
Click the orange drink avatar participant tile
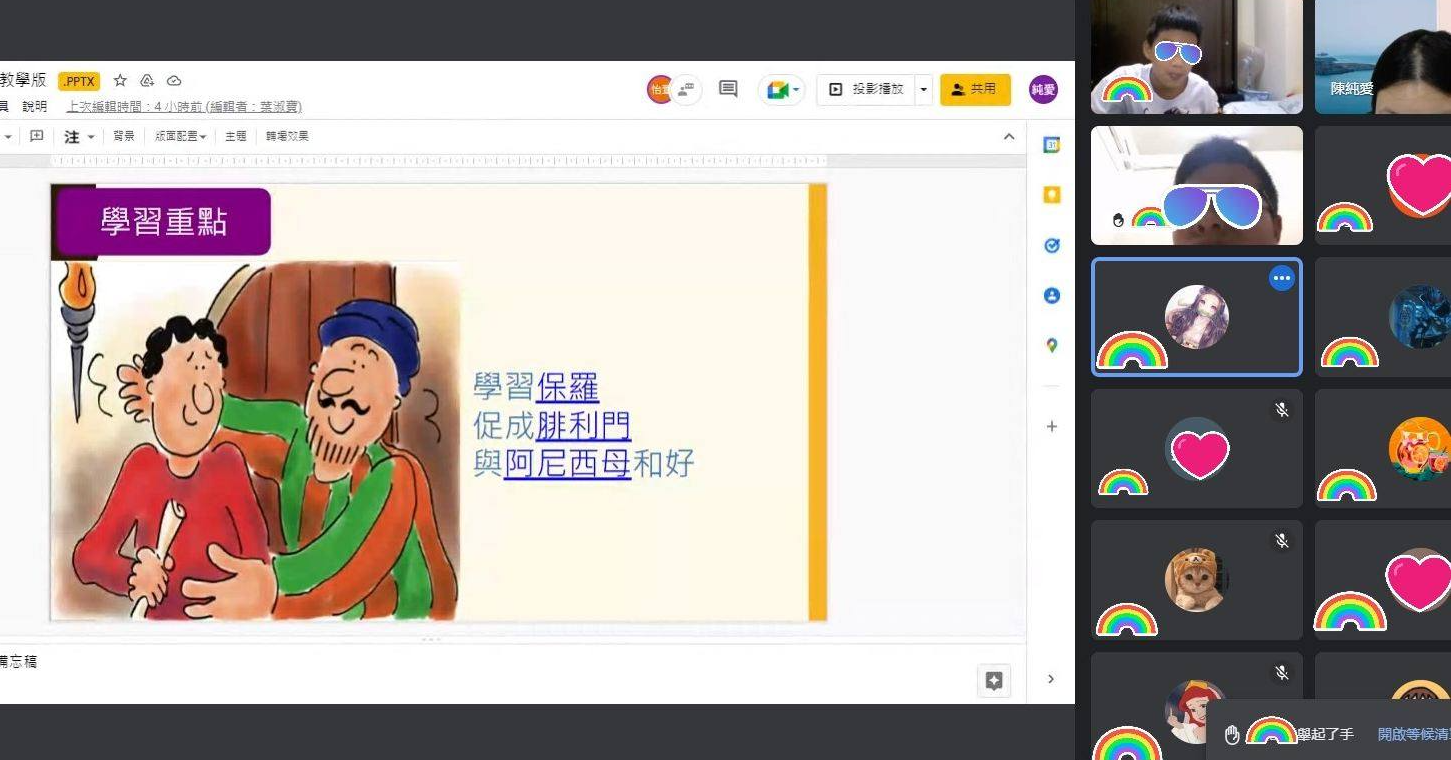click(x=1383, y=448)
